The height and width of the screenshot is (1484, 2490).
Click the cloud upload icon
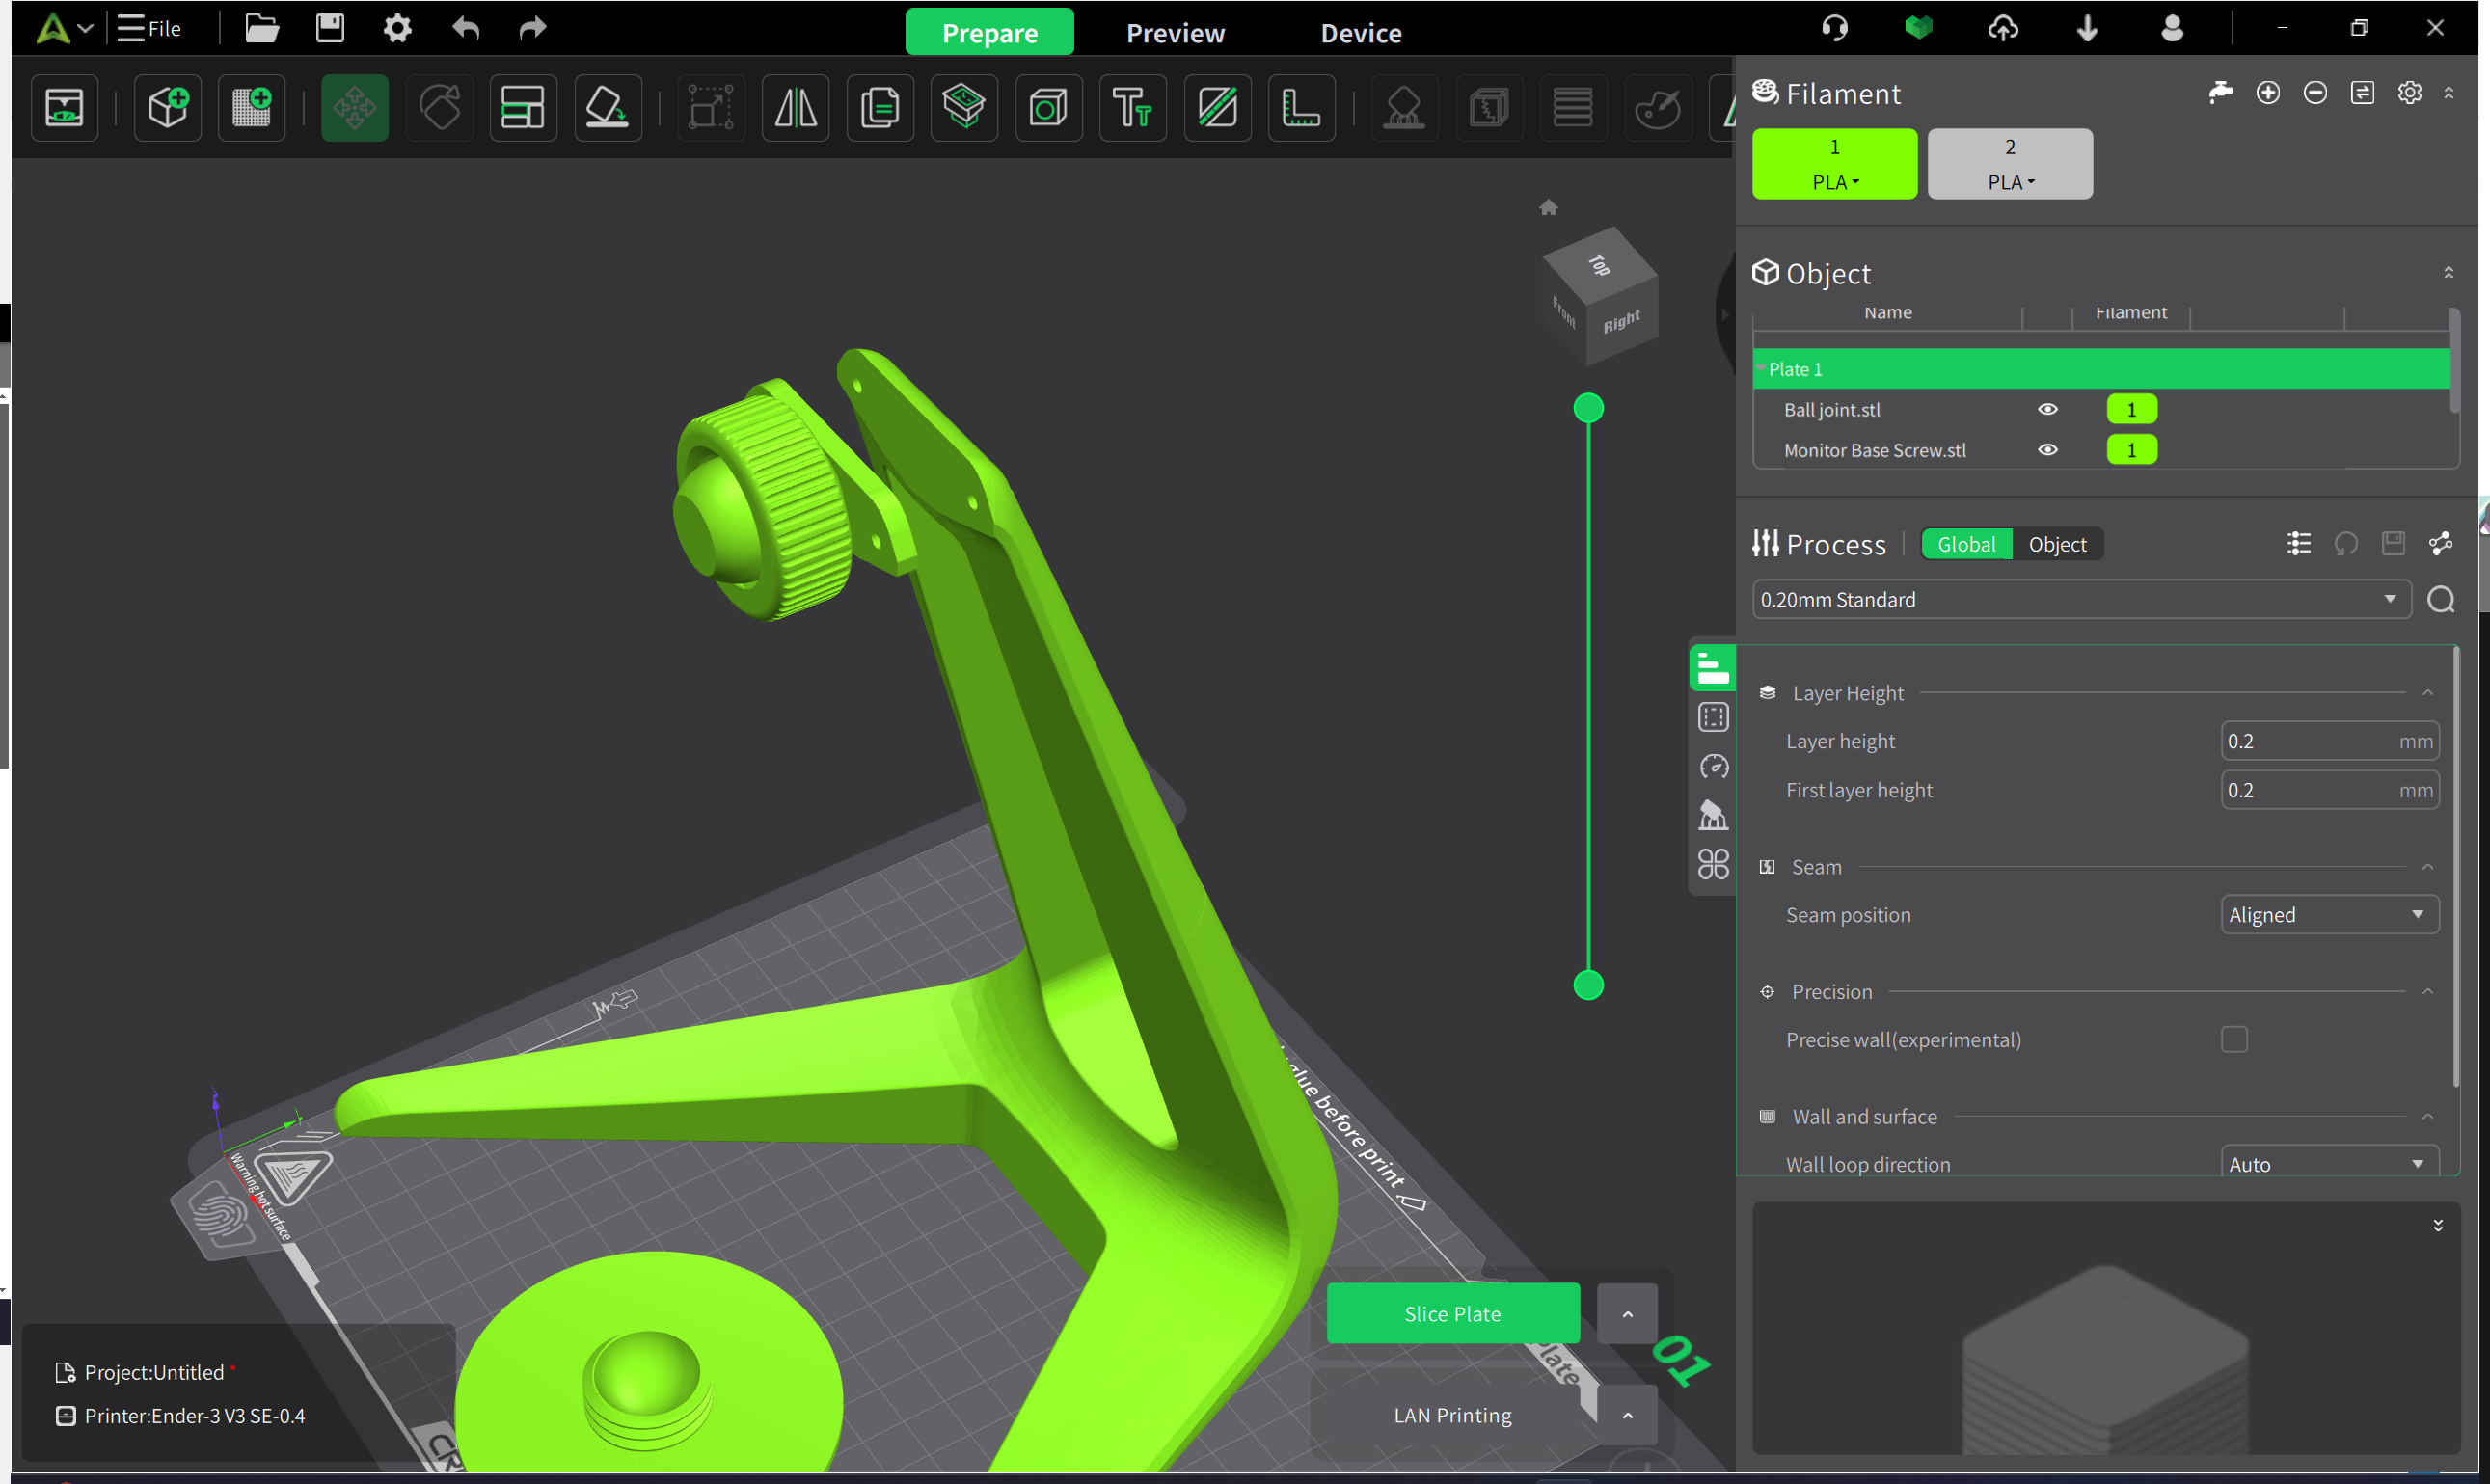[x=2003, y=28]
